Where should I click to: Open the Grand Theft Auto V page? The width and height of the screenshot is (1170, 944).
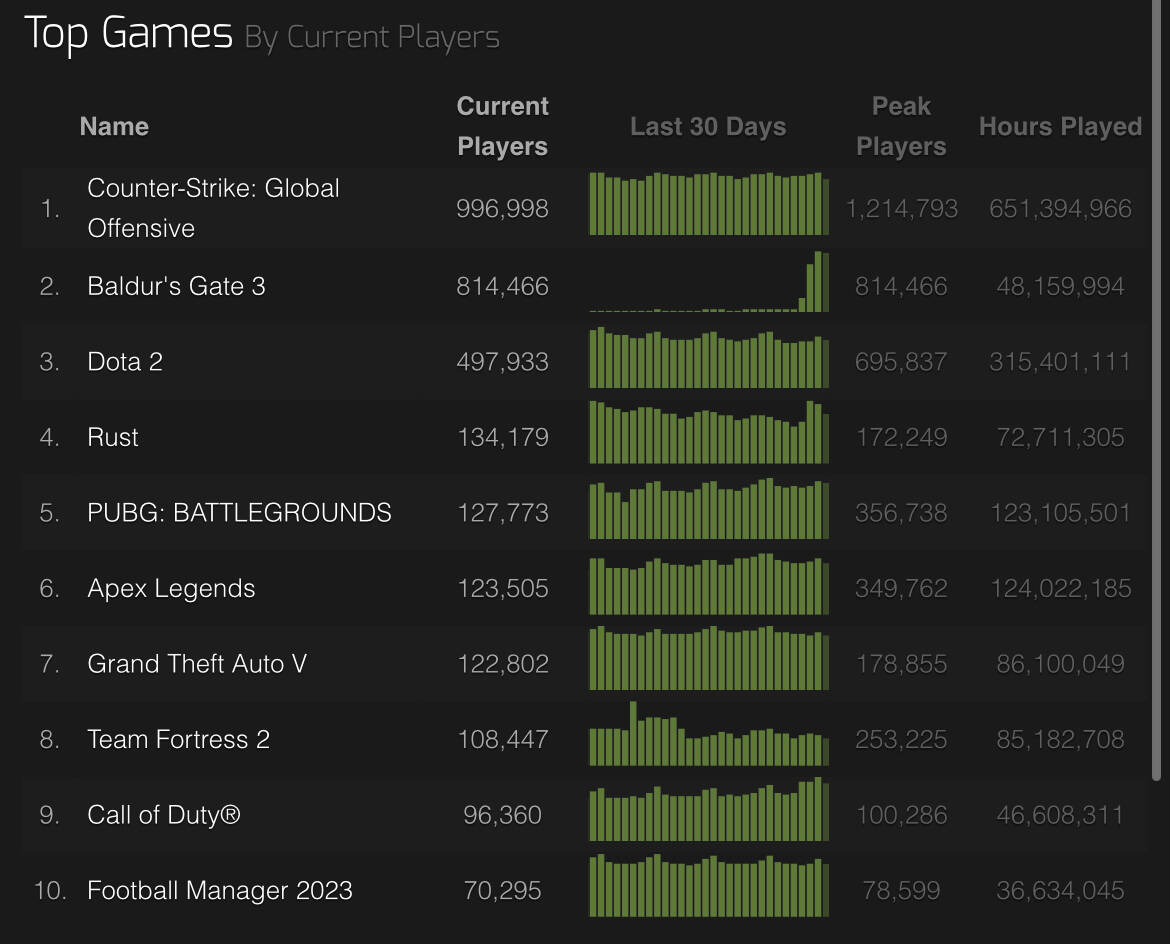point(197,664)
